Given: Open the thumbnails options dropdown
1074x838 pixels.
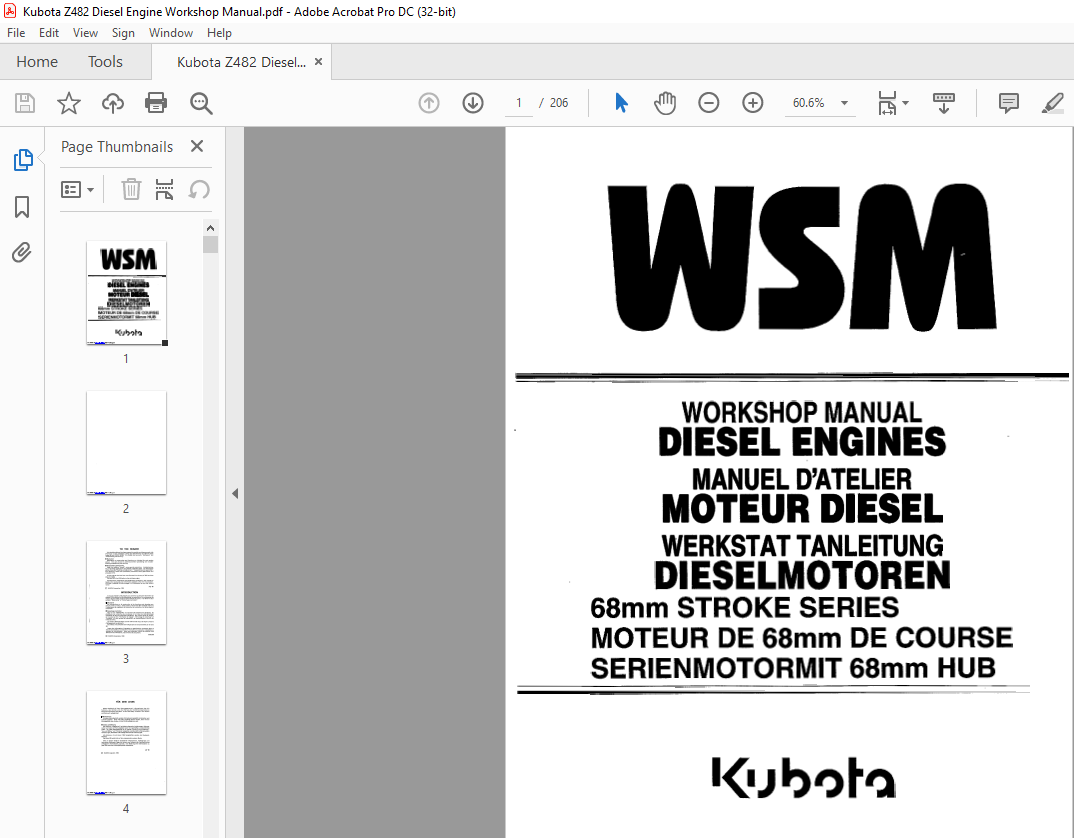Looking at the screenshot, I should [77, 189].
